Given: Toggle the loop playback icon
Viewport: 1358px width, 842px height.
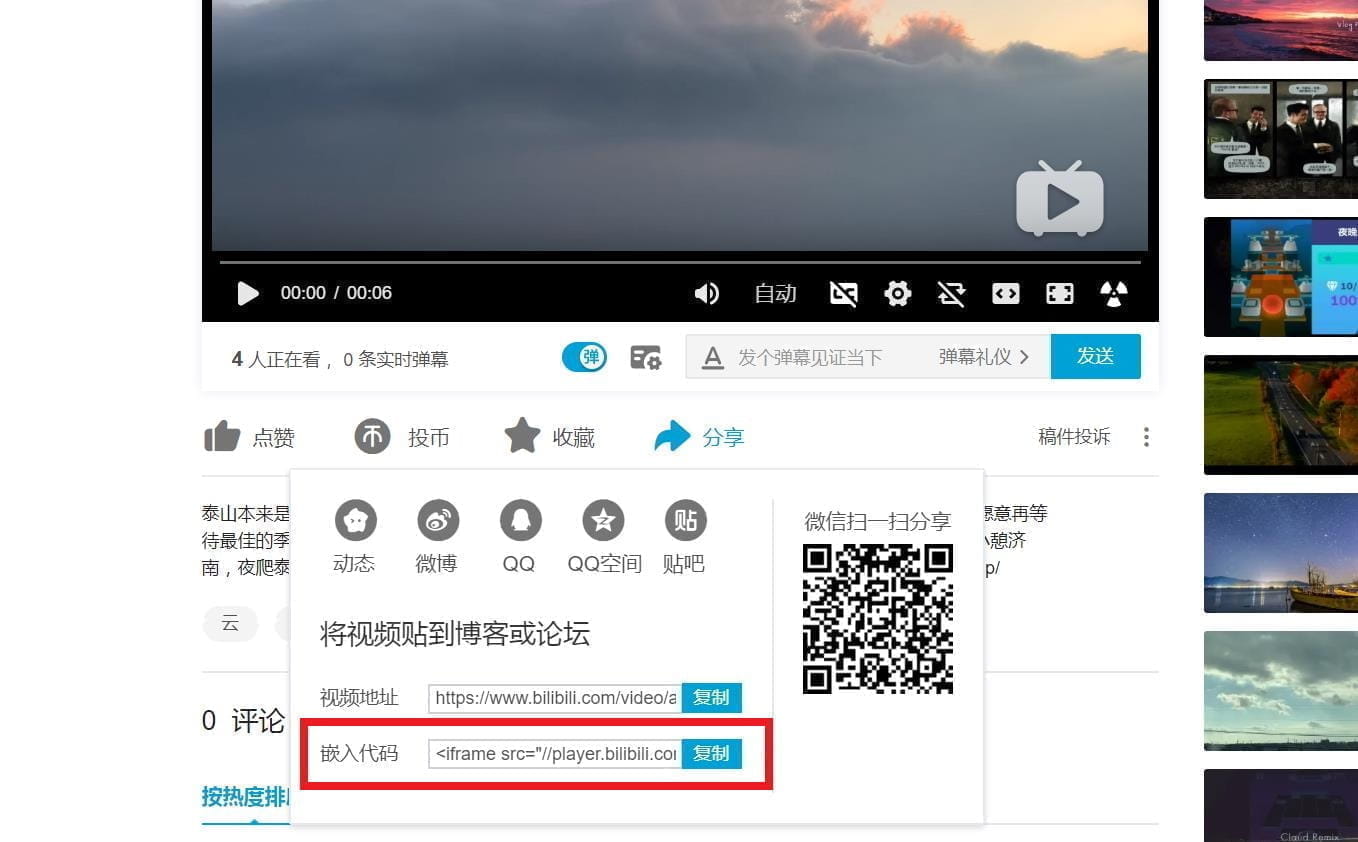Looking at the screenshot, I should pyautogui.click(x=951, y=293).
